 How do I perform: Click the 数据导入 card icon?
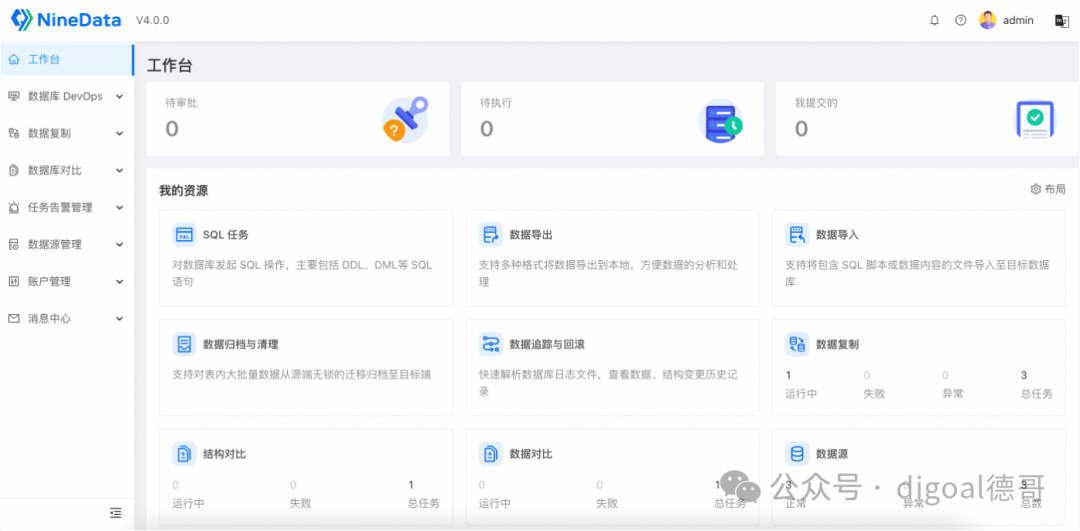tap(797, 235)
